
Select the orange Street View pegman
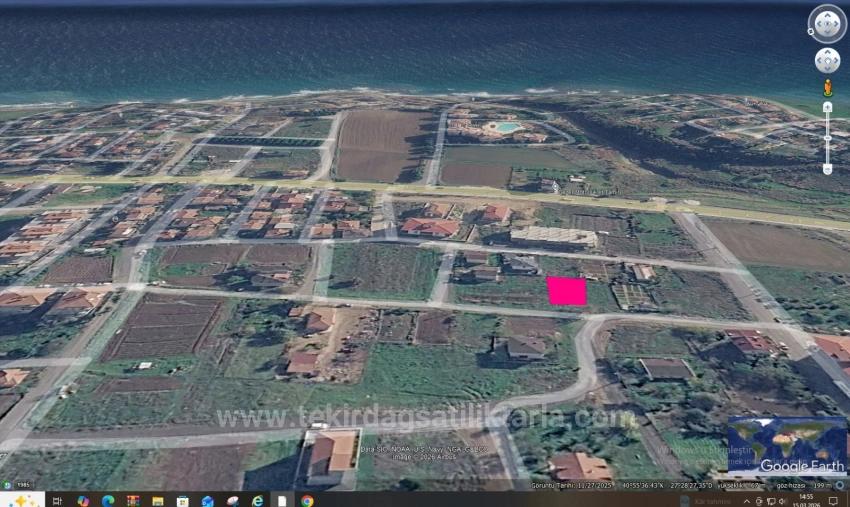[827, 88]
